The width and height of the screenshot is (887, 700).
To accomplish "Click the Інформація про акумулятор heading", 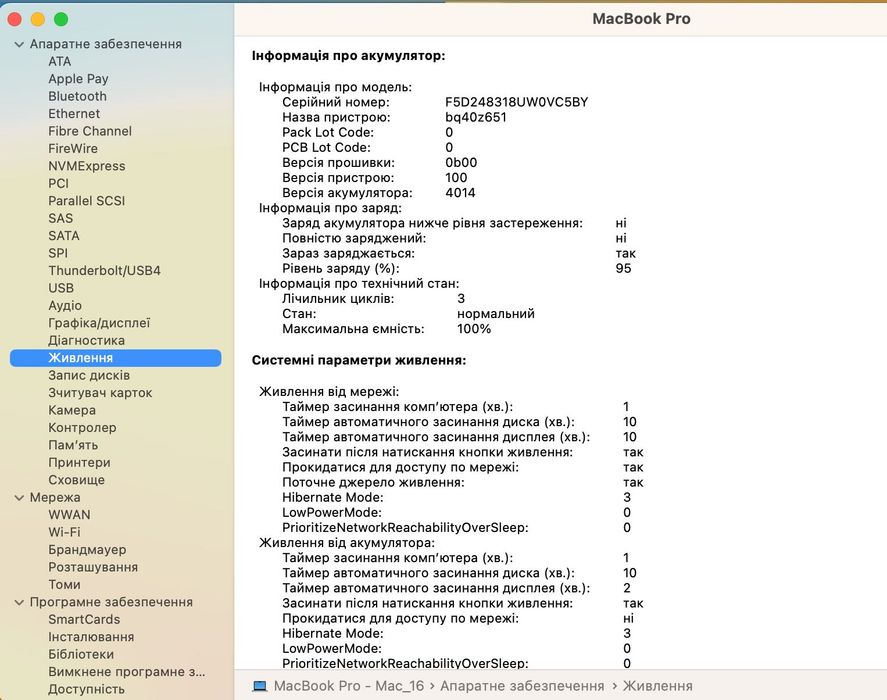I will (348, 56).
